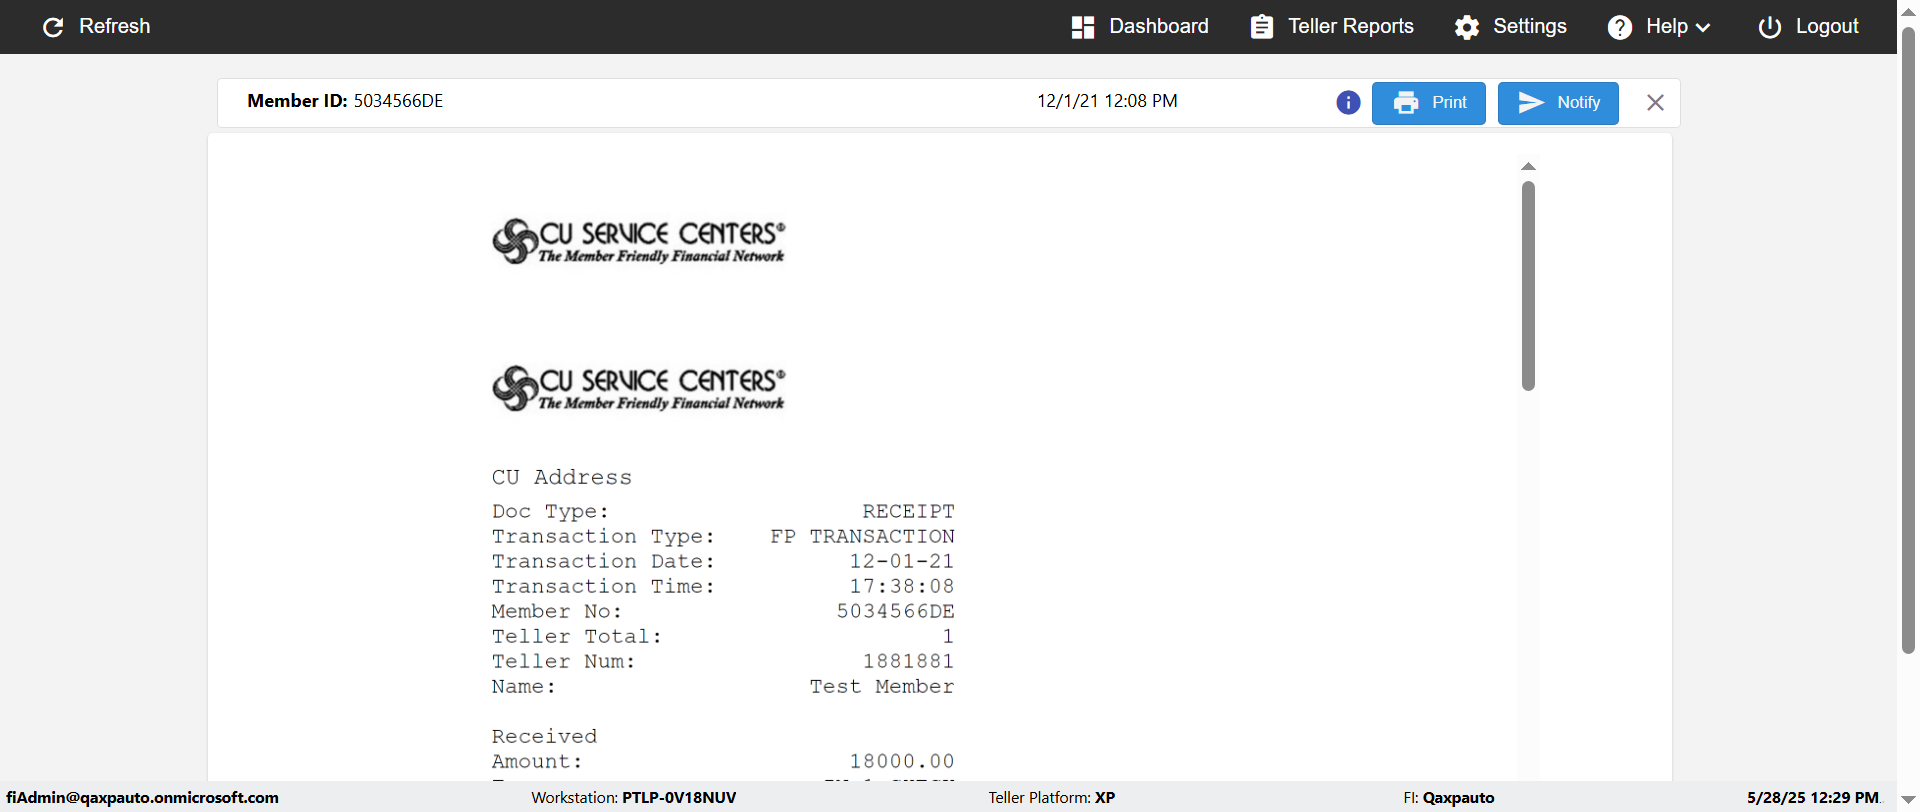Image resolution: width=1920 pixels, height=812 pixels.
Task: Click the receipt viewer scrollbar thumb
Action: coord(1528,286)
